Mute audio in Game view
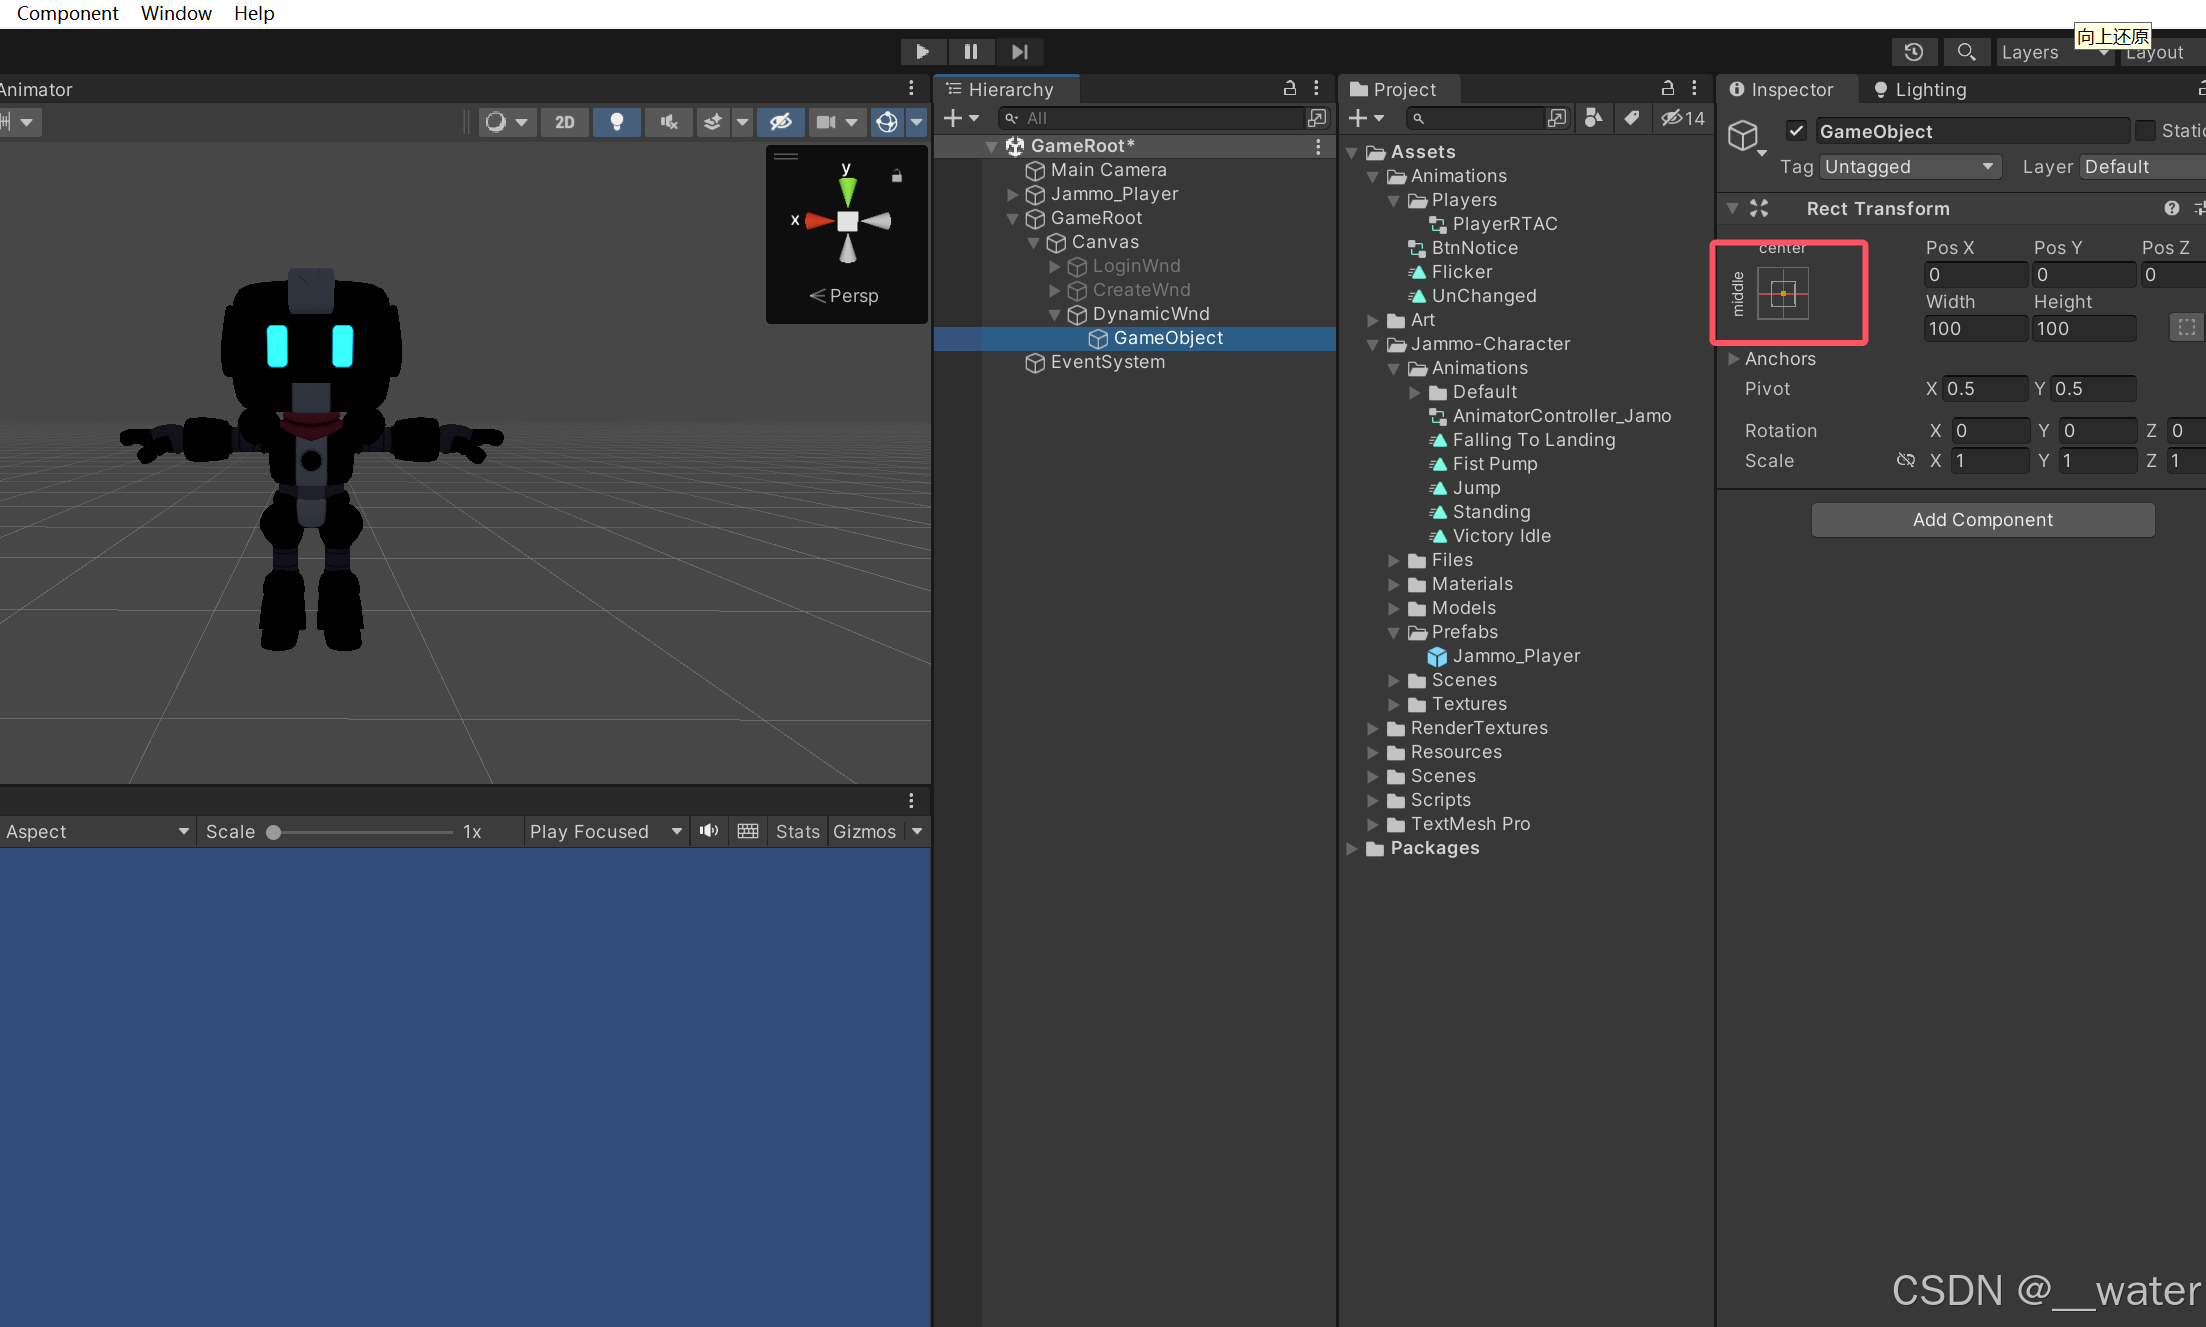The width and height of the screenshot is (2206, 1327). [709, 831]
